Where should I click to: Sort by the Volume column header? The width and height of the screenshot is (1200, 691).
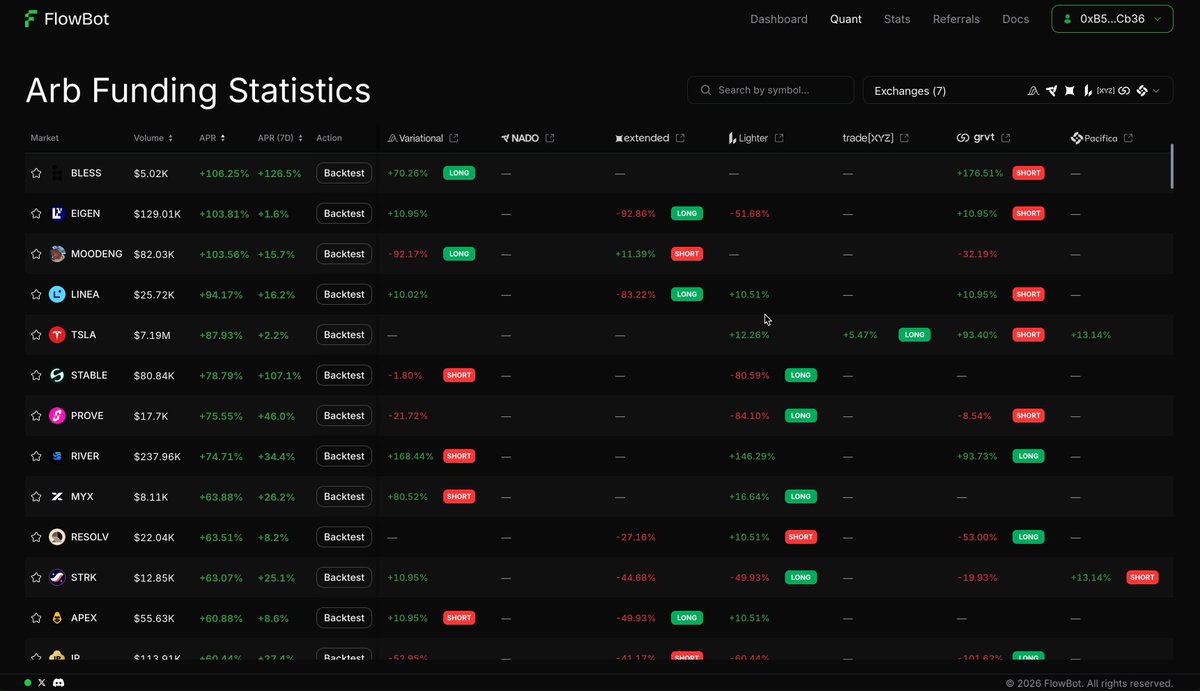click(x=153, y=138)
